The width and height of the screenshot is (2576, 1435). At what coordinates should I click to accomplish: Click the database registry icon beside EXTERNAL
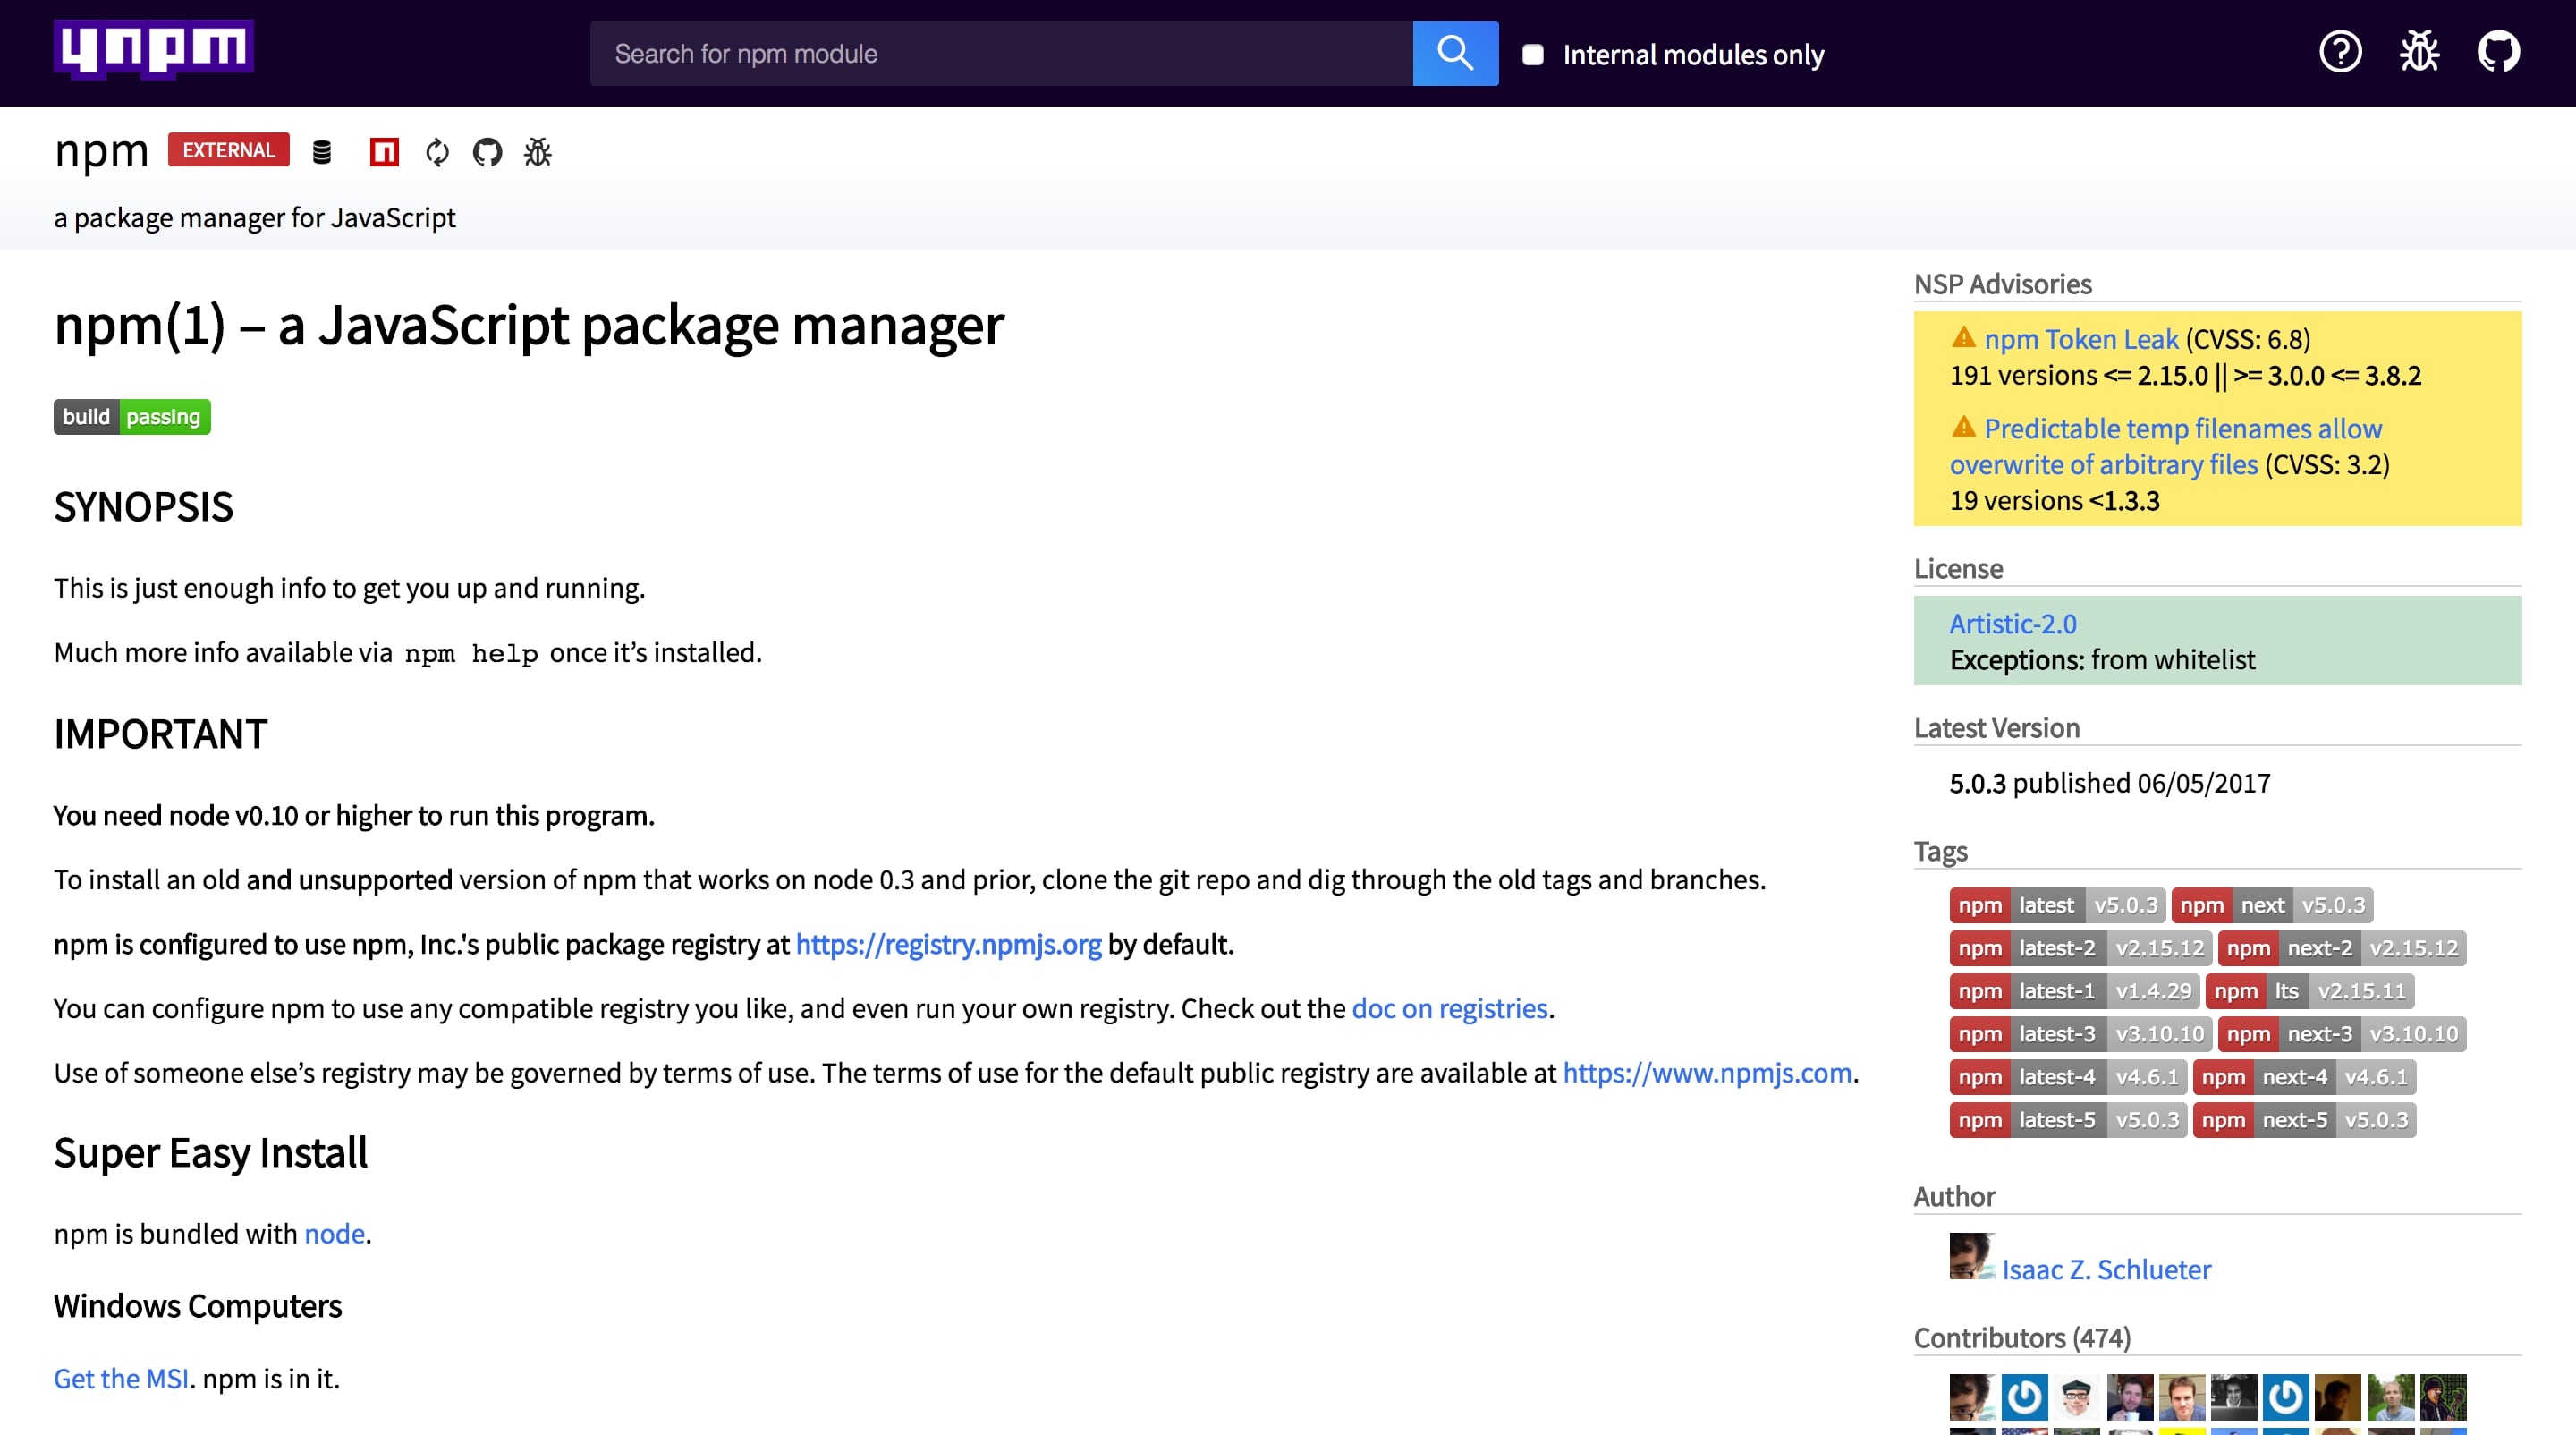pos(322,152)
